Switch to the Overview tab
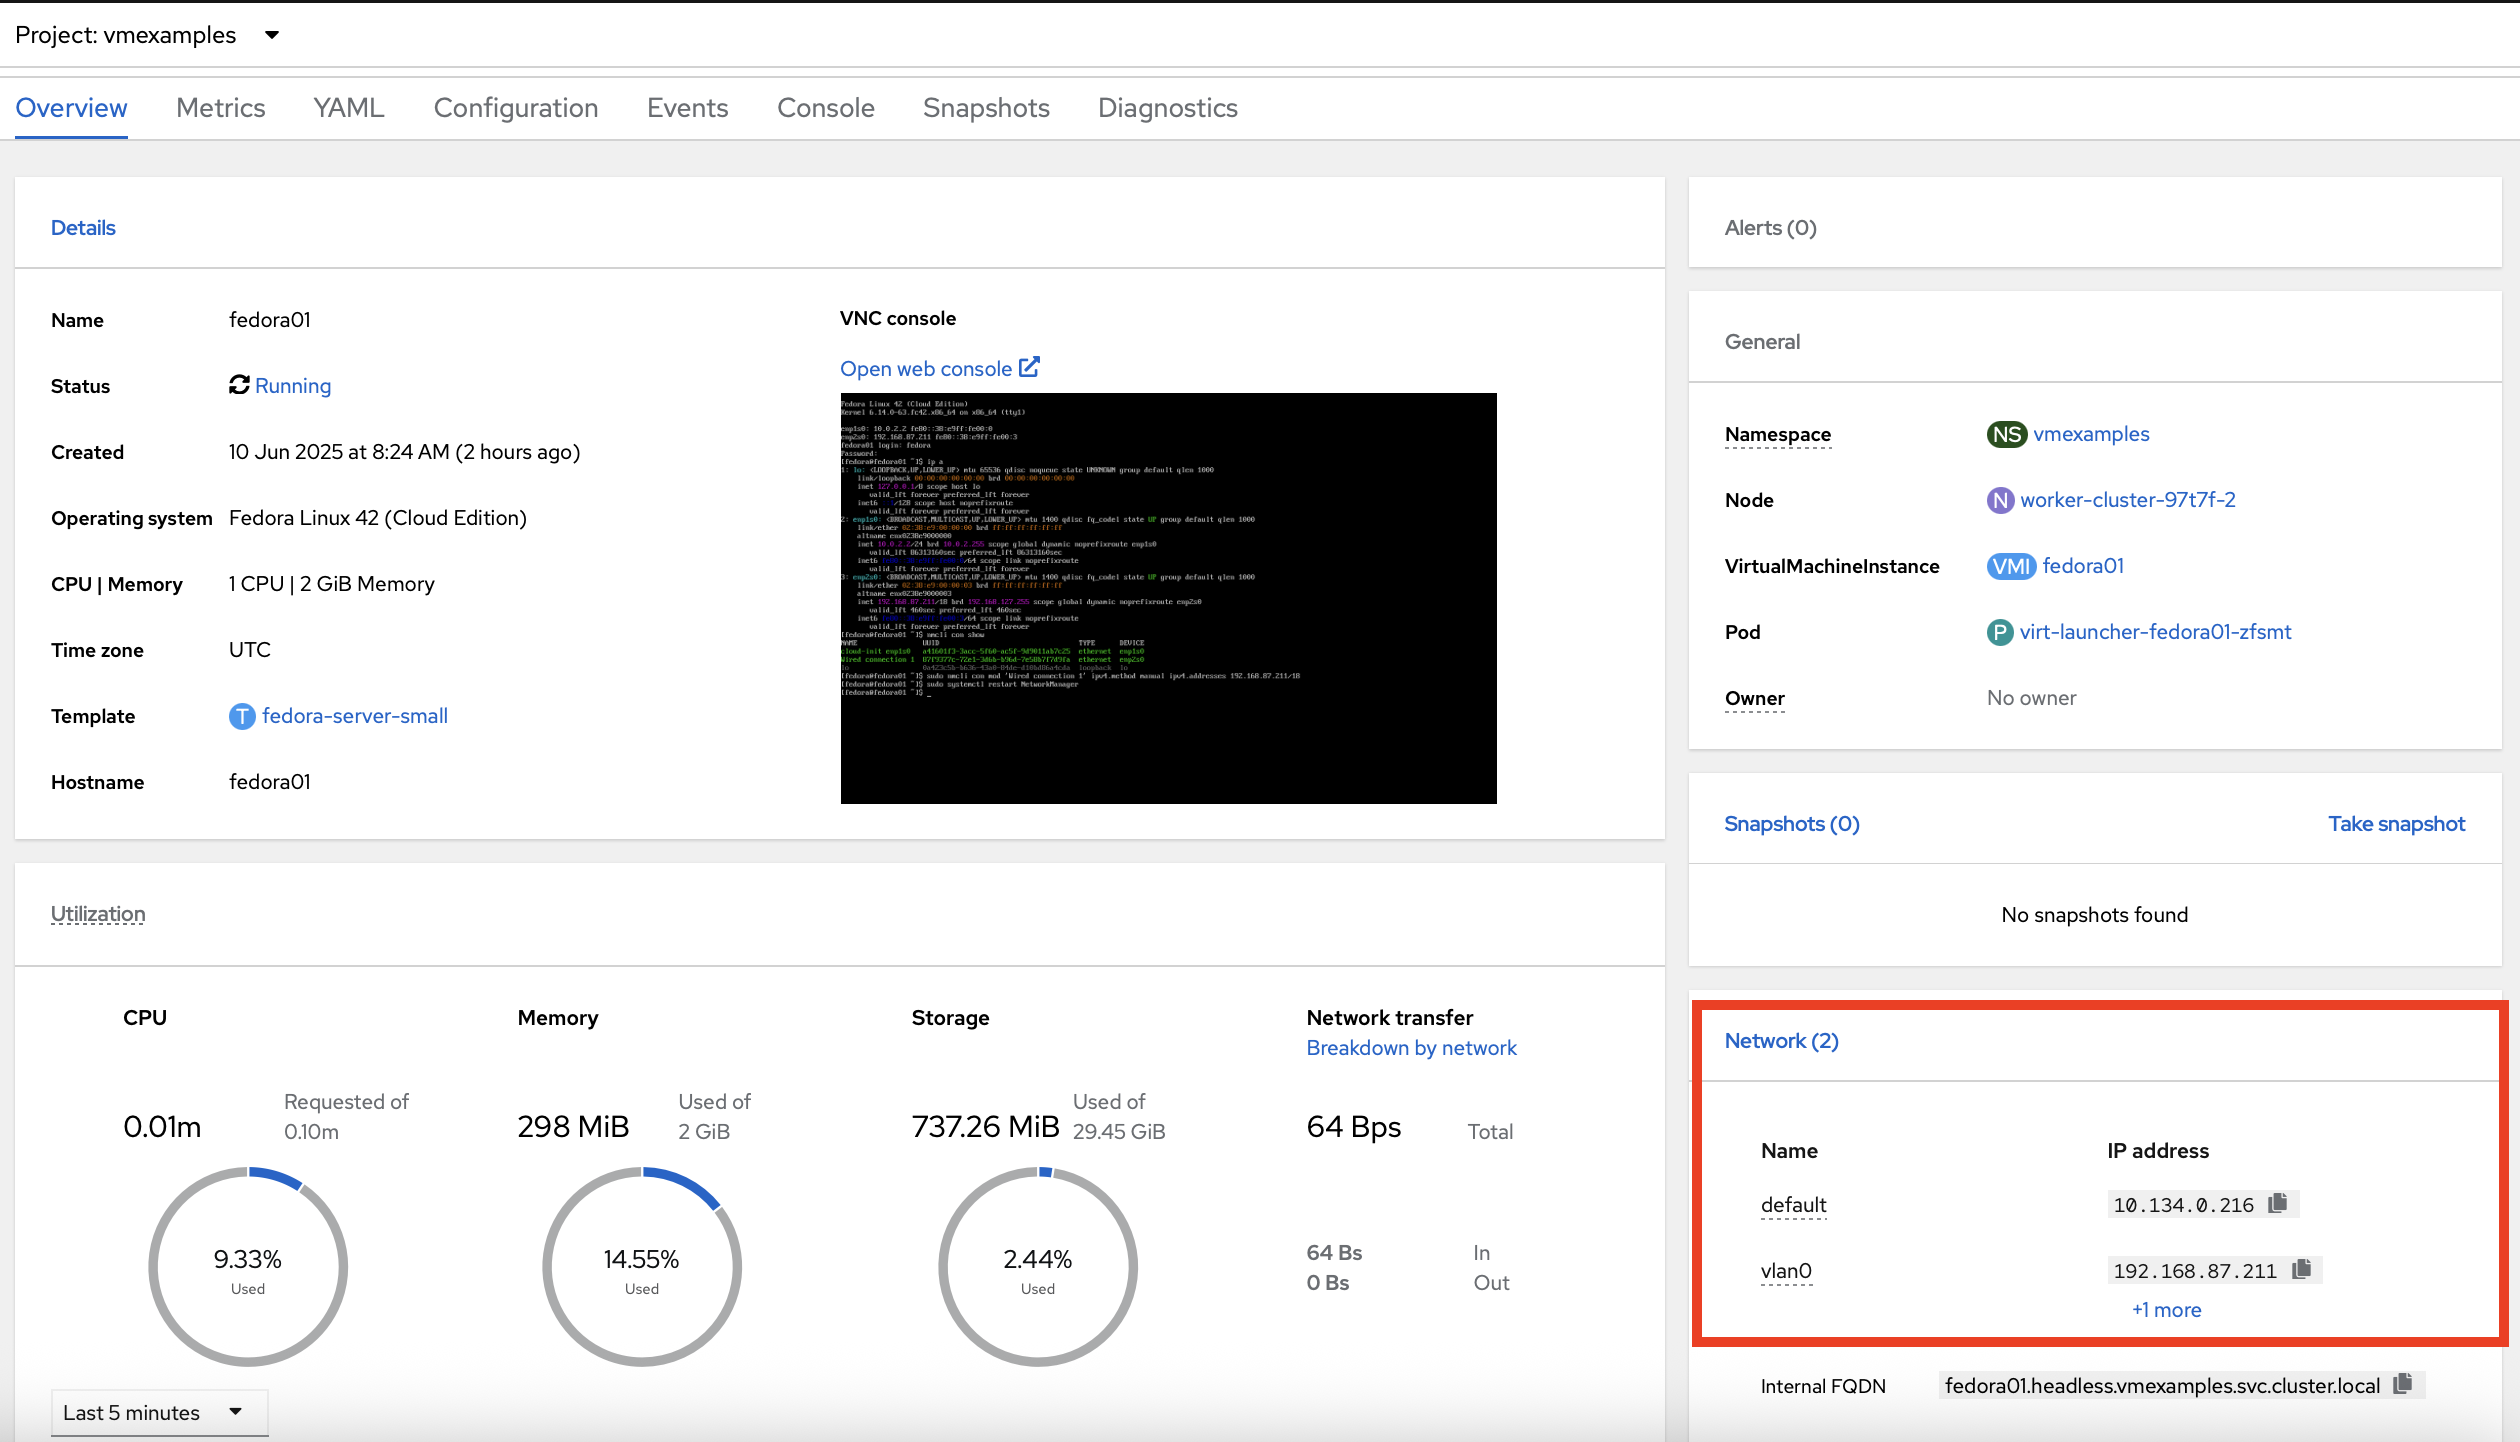Screen dimensions: 2520x1442 [x=71, y=107]
